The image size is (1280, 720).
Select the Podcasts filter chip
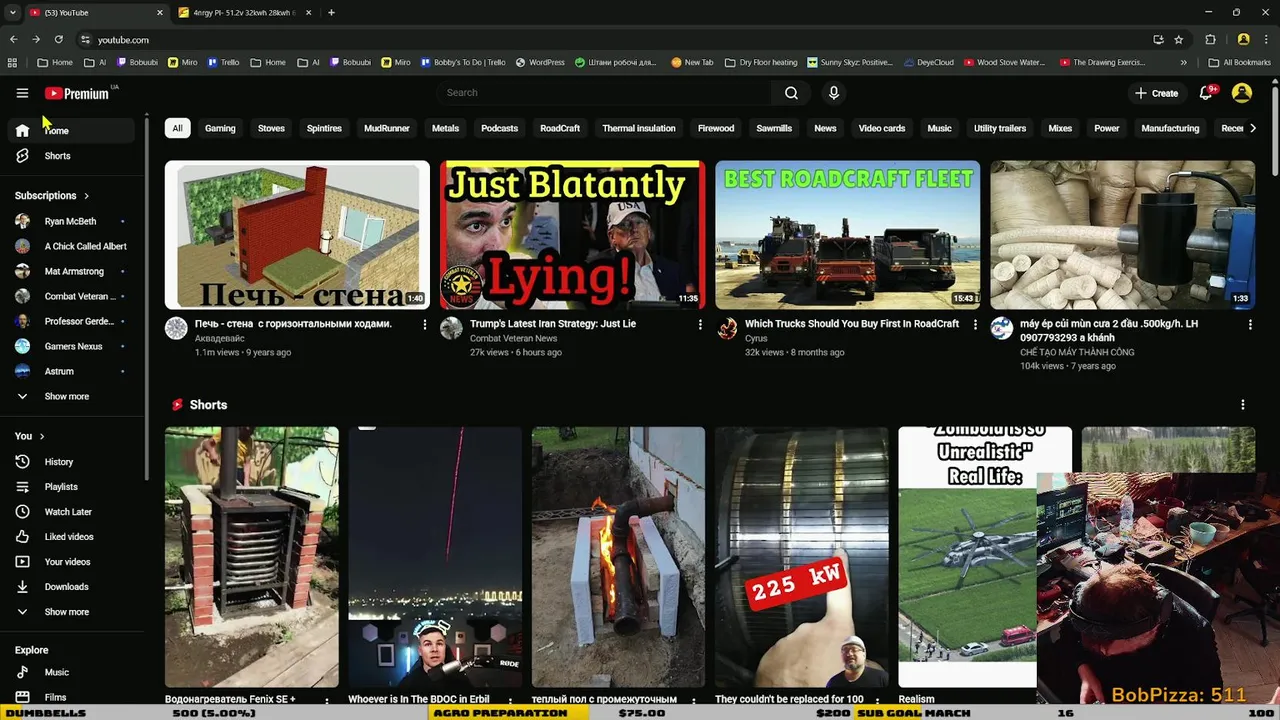499,128
